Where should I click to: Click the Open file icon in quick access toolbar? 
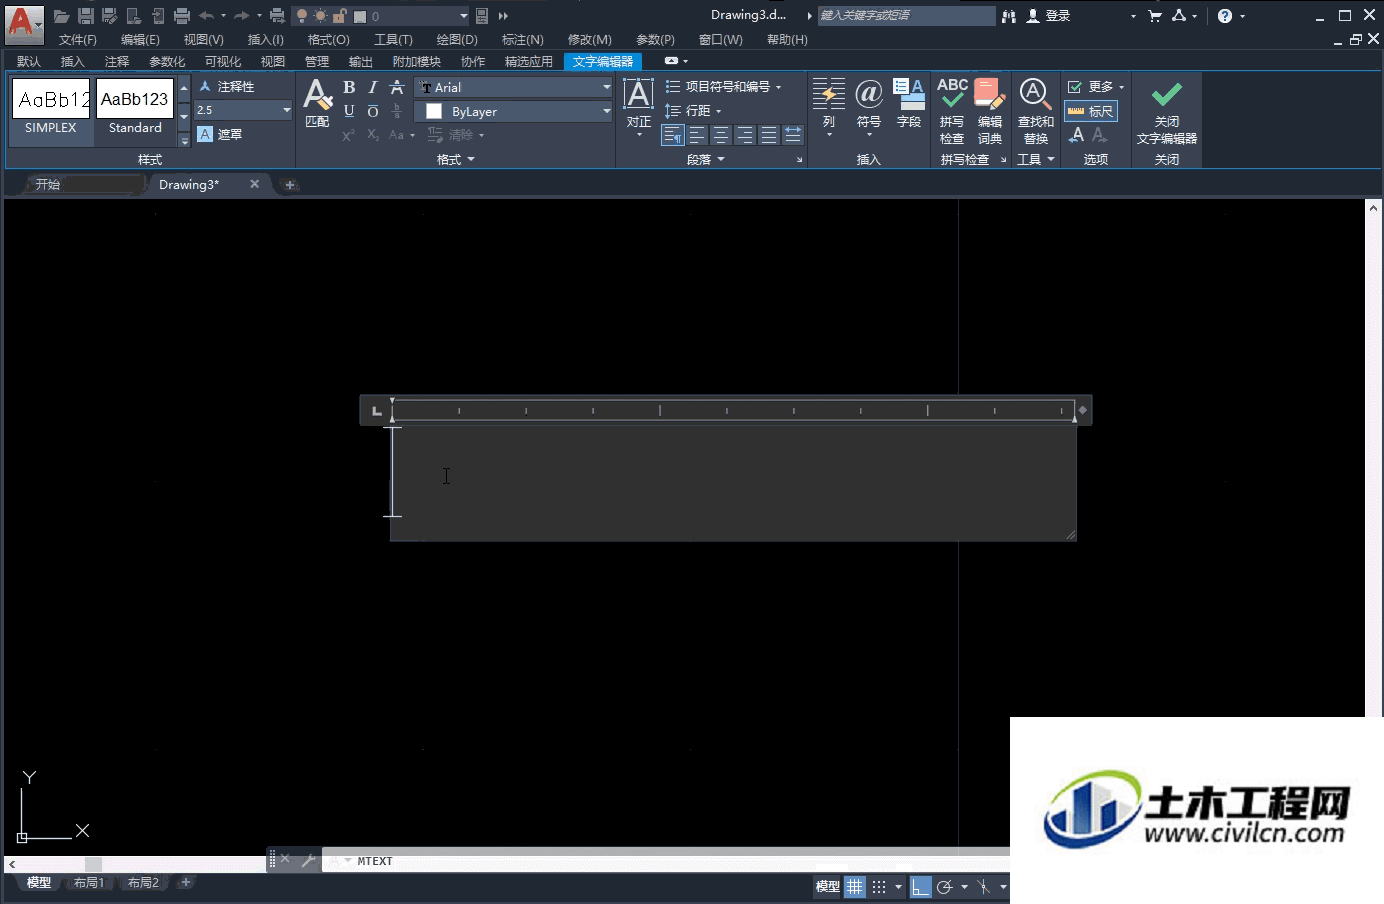coord(62,16)
